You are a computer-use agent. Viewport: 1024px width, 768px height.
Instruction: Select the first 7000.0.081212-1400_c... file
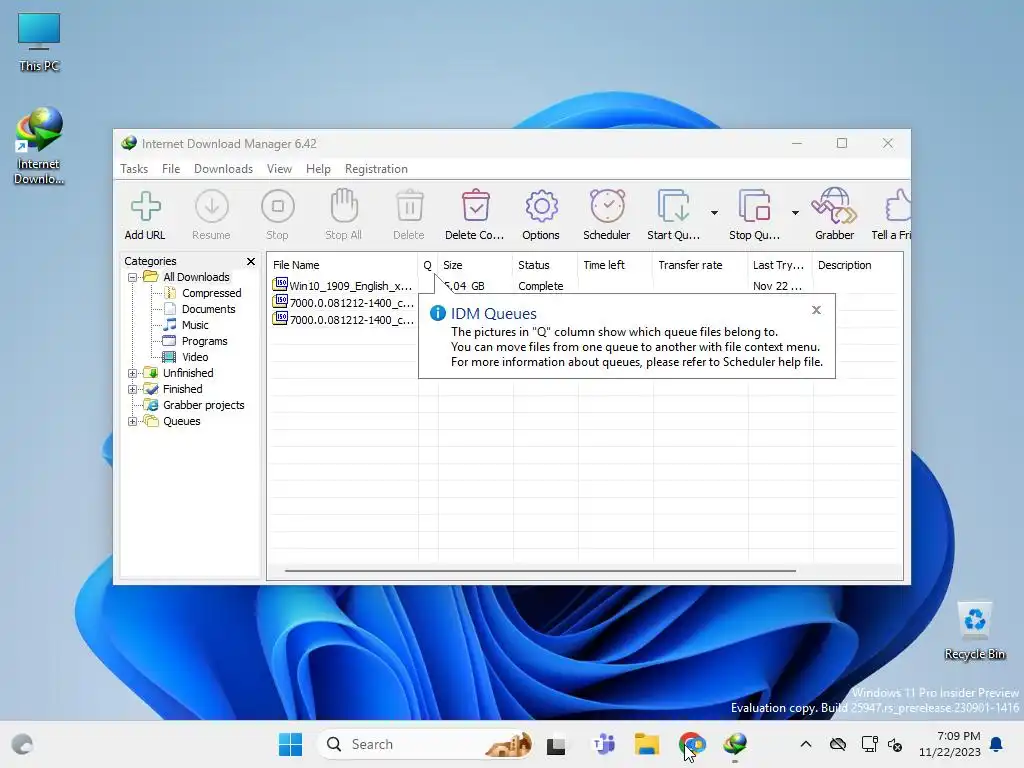[343, 303]
